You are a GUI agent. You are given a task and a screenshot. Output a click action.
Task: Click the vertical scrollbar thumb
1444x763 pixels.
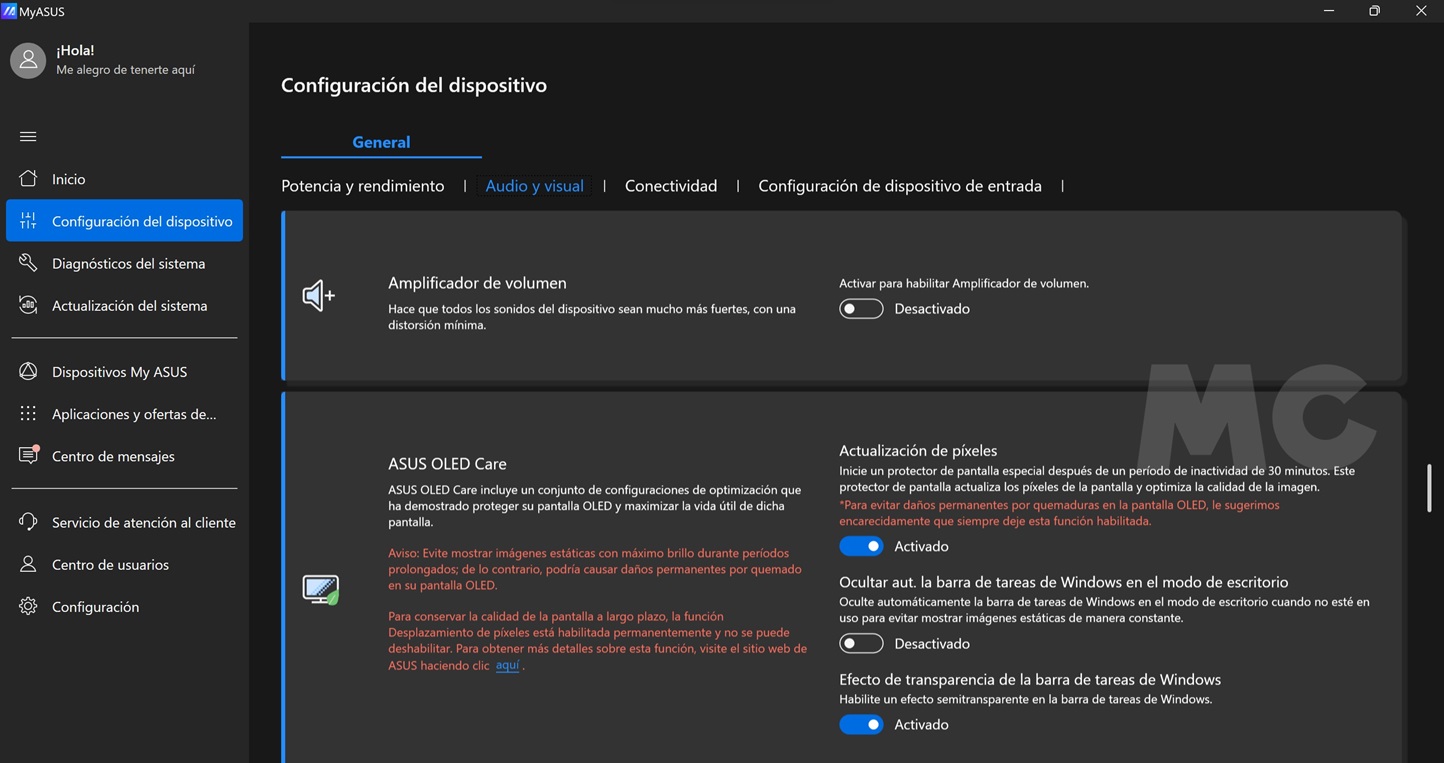(x=1428, y=487)
